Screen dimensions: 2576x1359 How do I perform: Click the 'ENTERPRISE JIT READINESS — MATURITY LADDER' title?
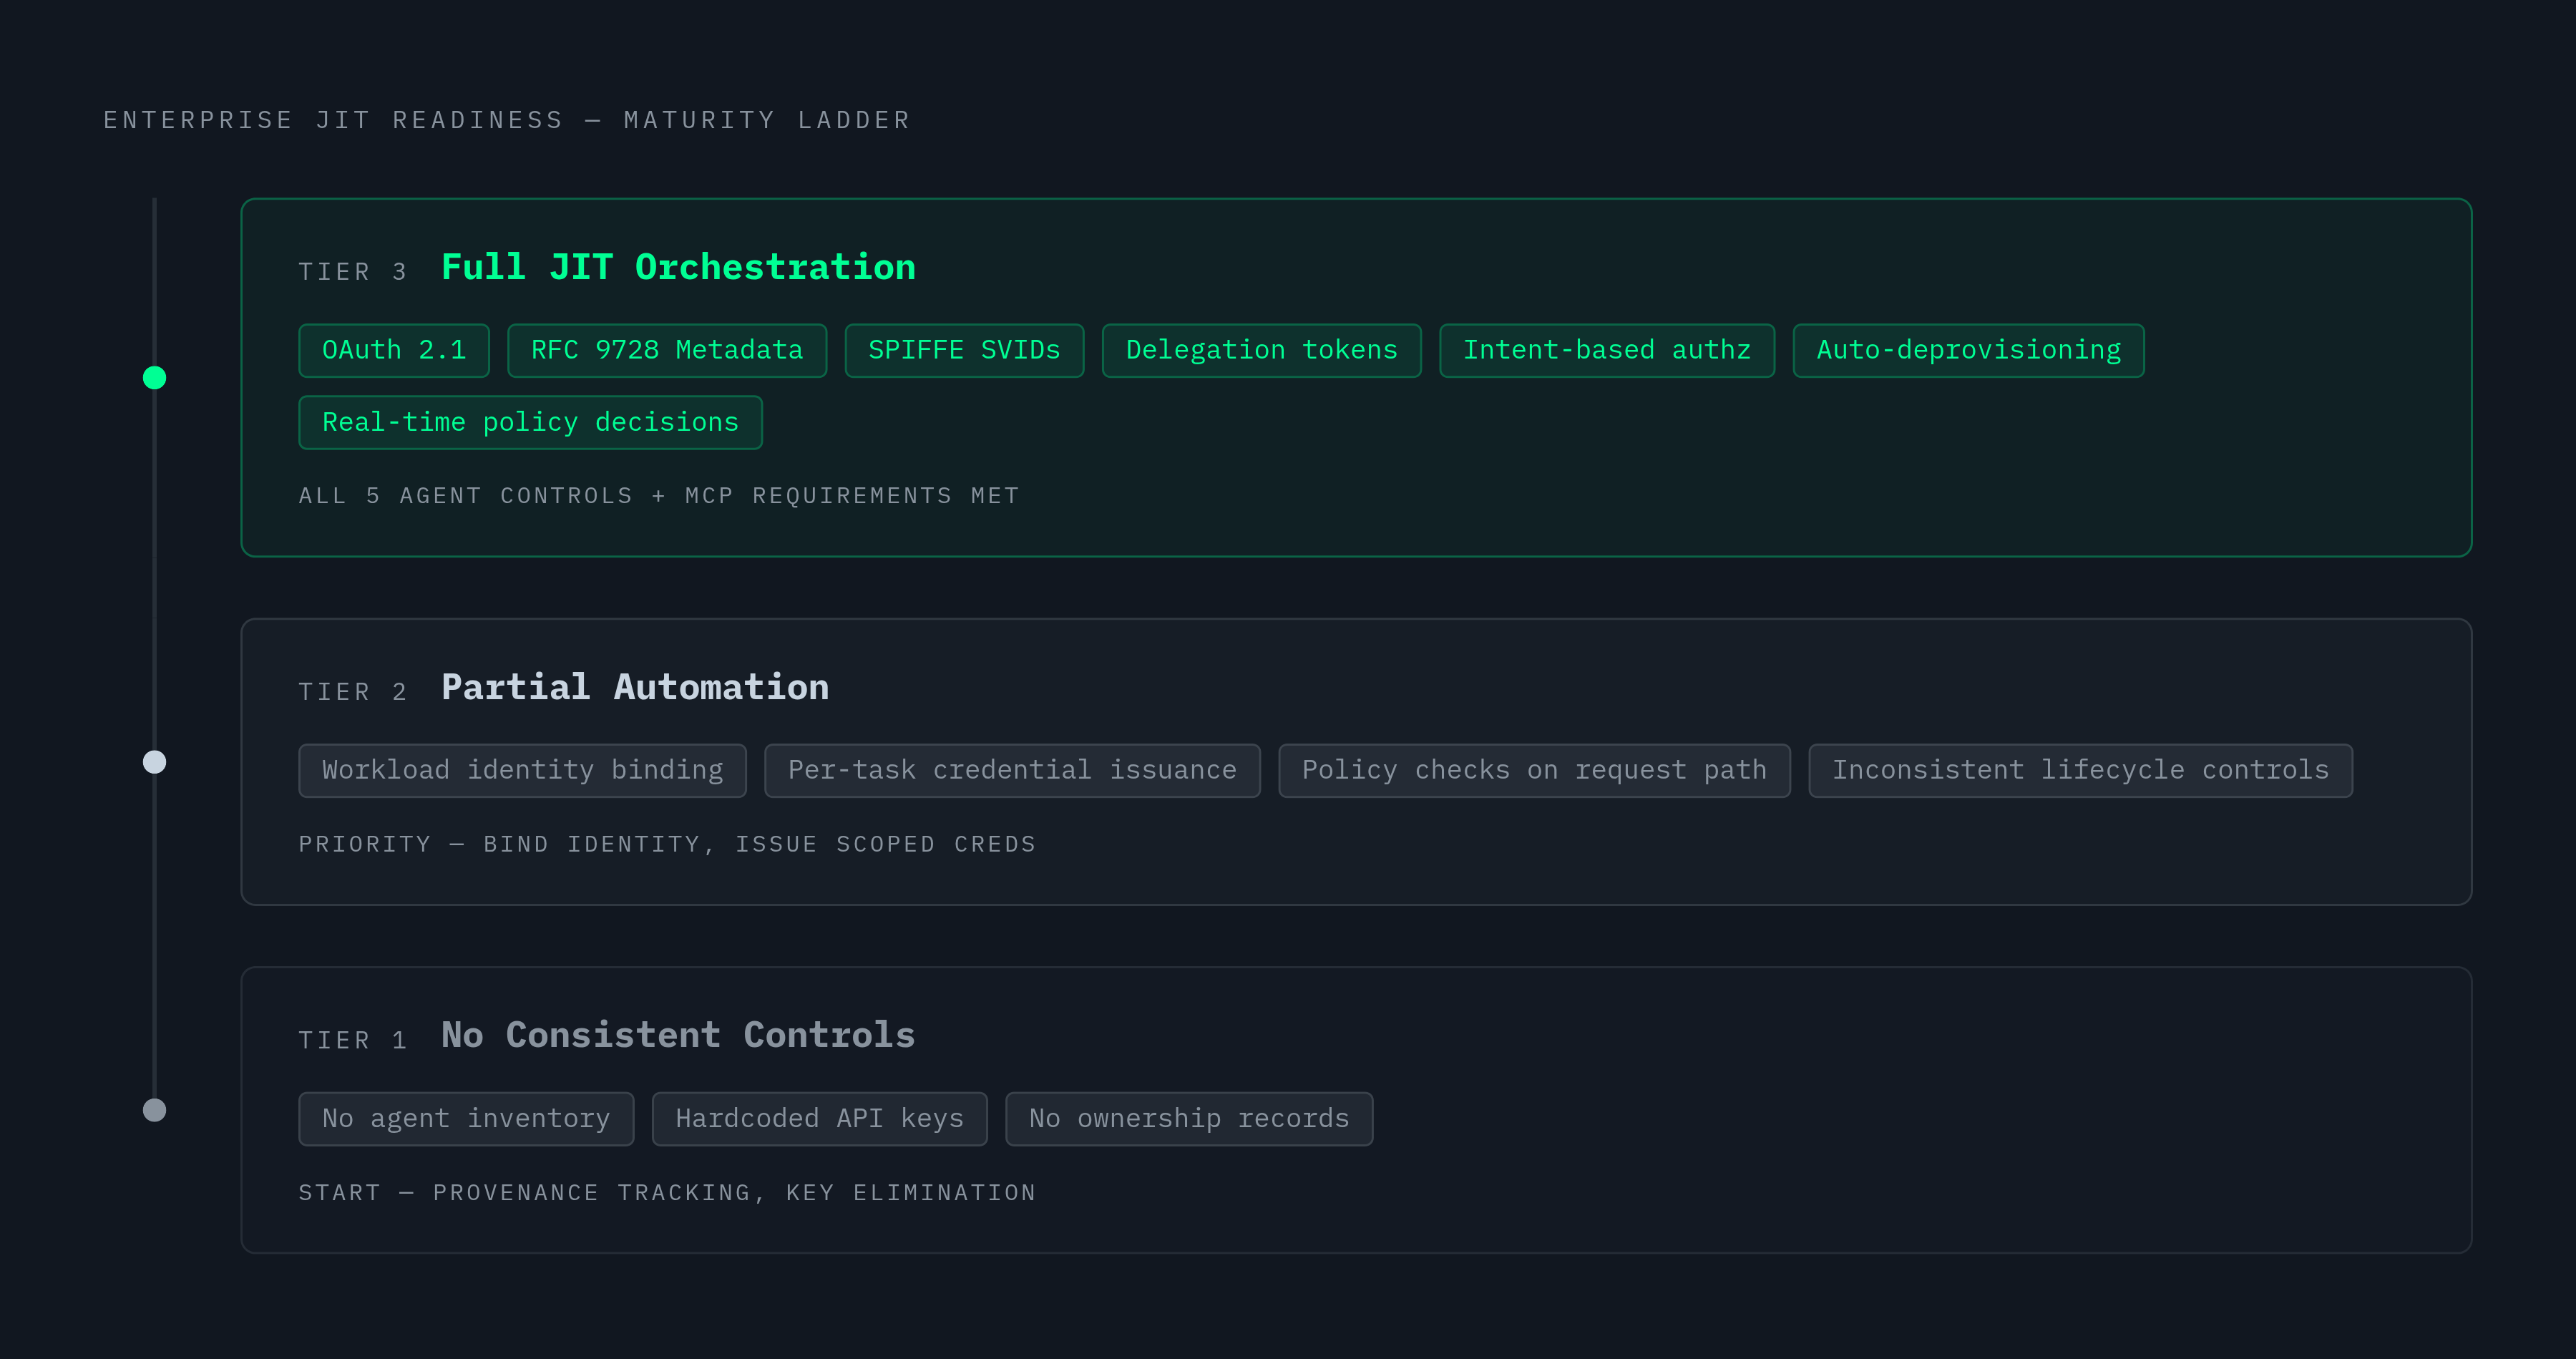507,120
